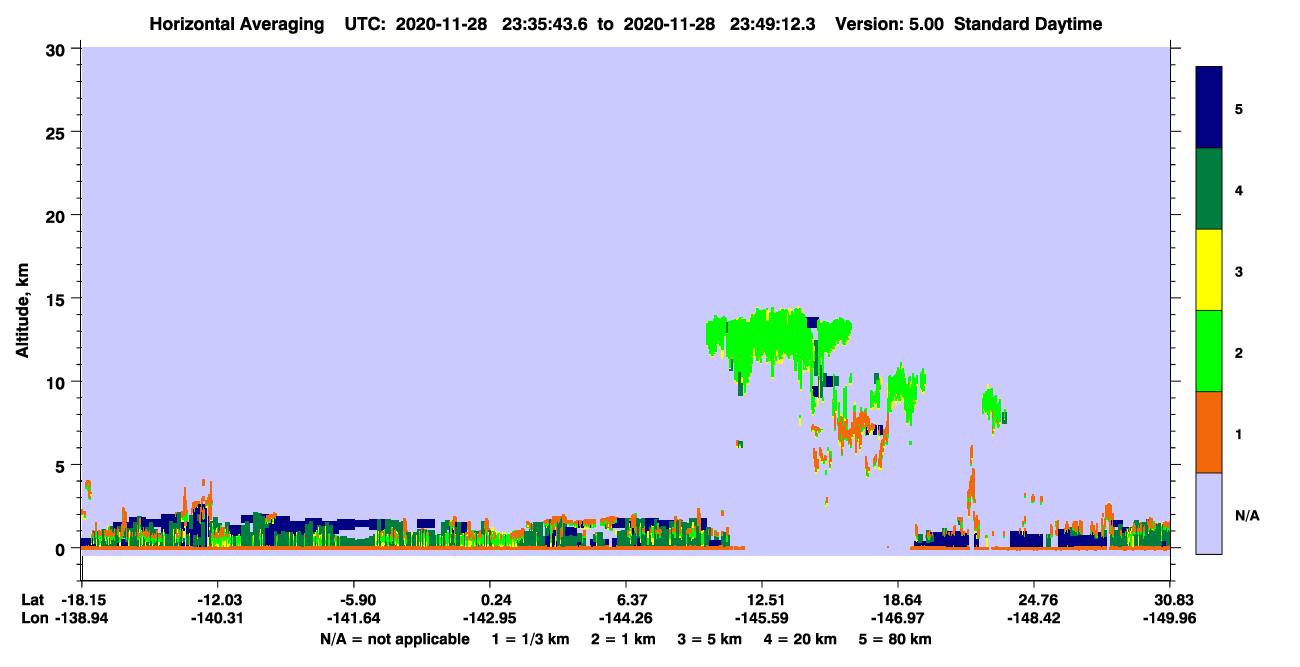
Task: Click the small isolated green cloud near 24 latitude
Action: click(993, 406)
